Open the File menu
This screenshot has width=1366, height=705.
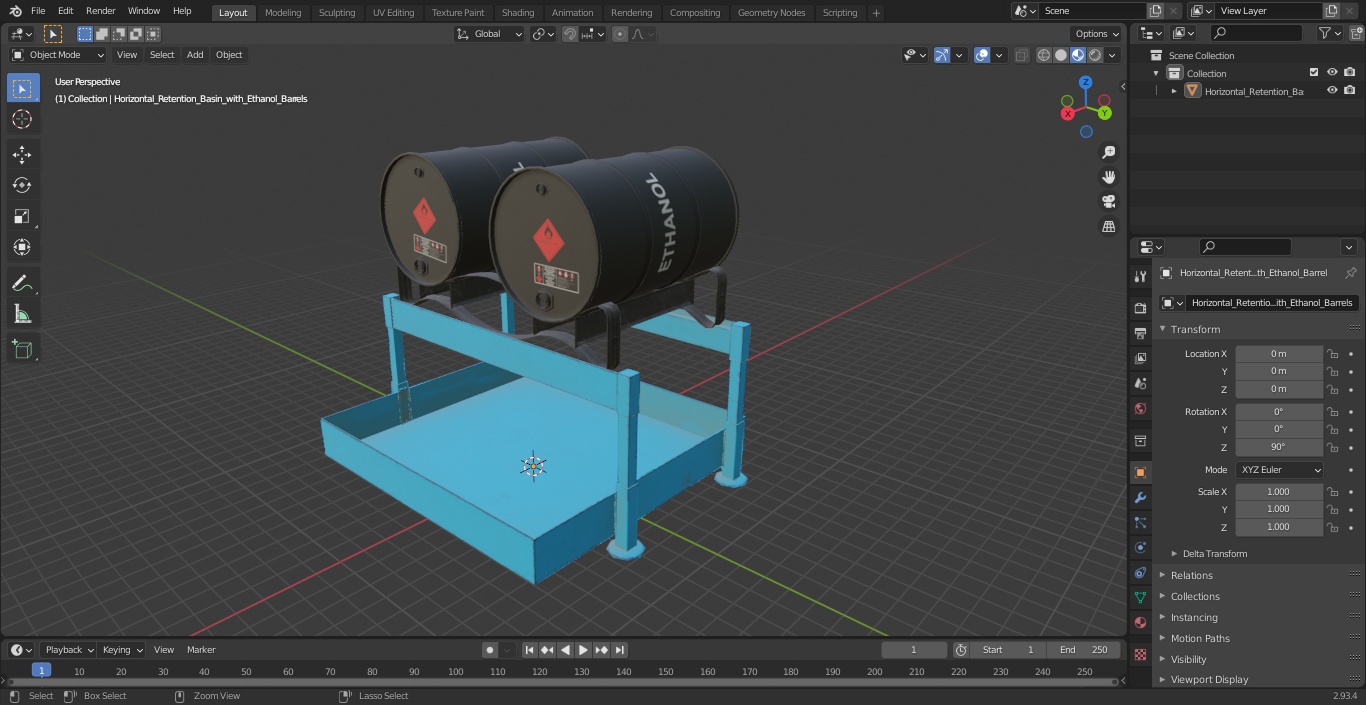point(38,11)
